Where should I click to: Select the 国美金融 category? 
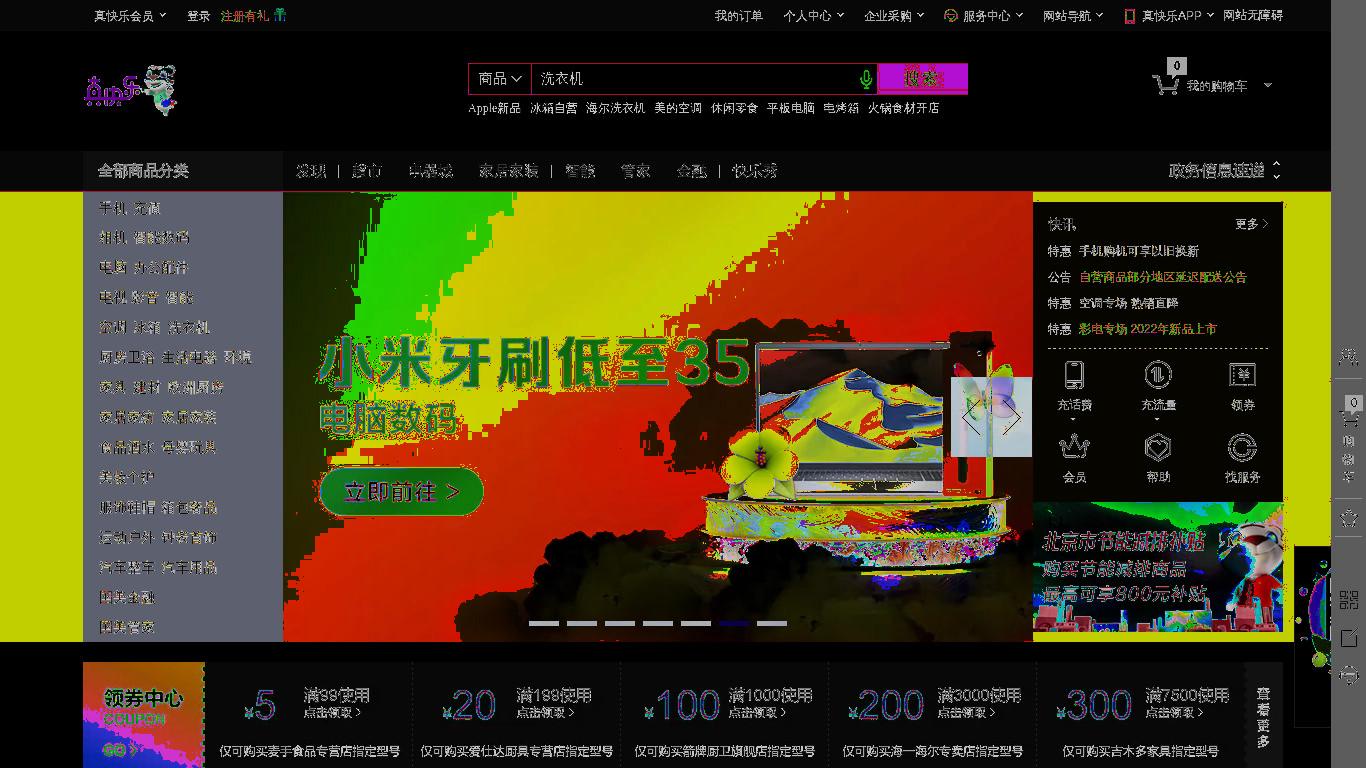point(126,597)
